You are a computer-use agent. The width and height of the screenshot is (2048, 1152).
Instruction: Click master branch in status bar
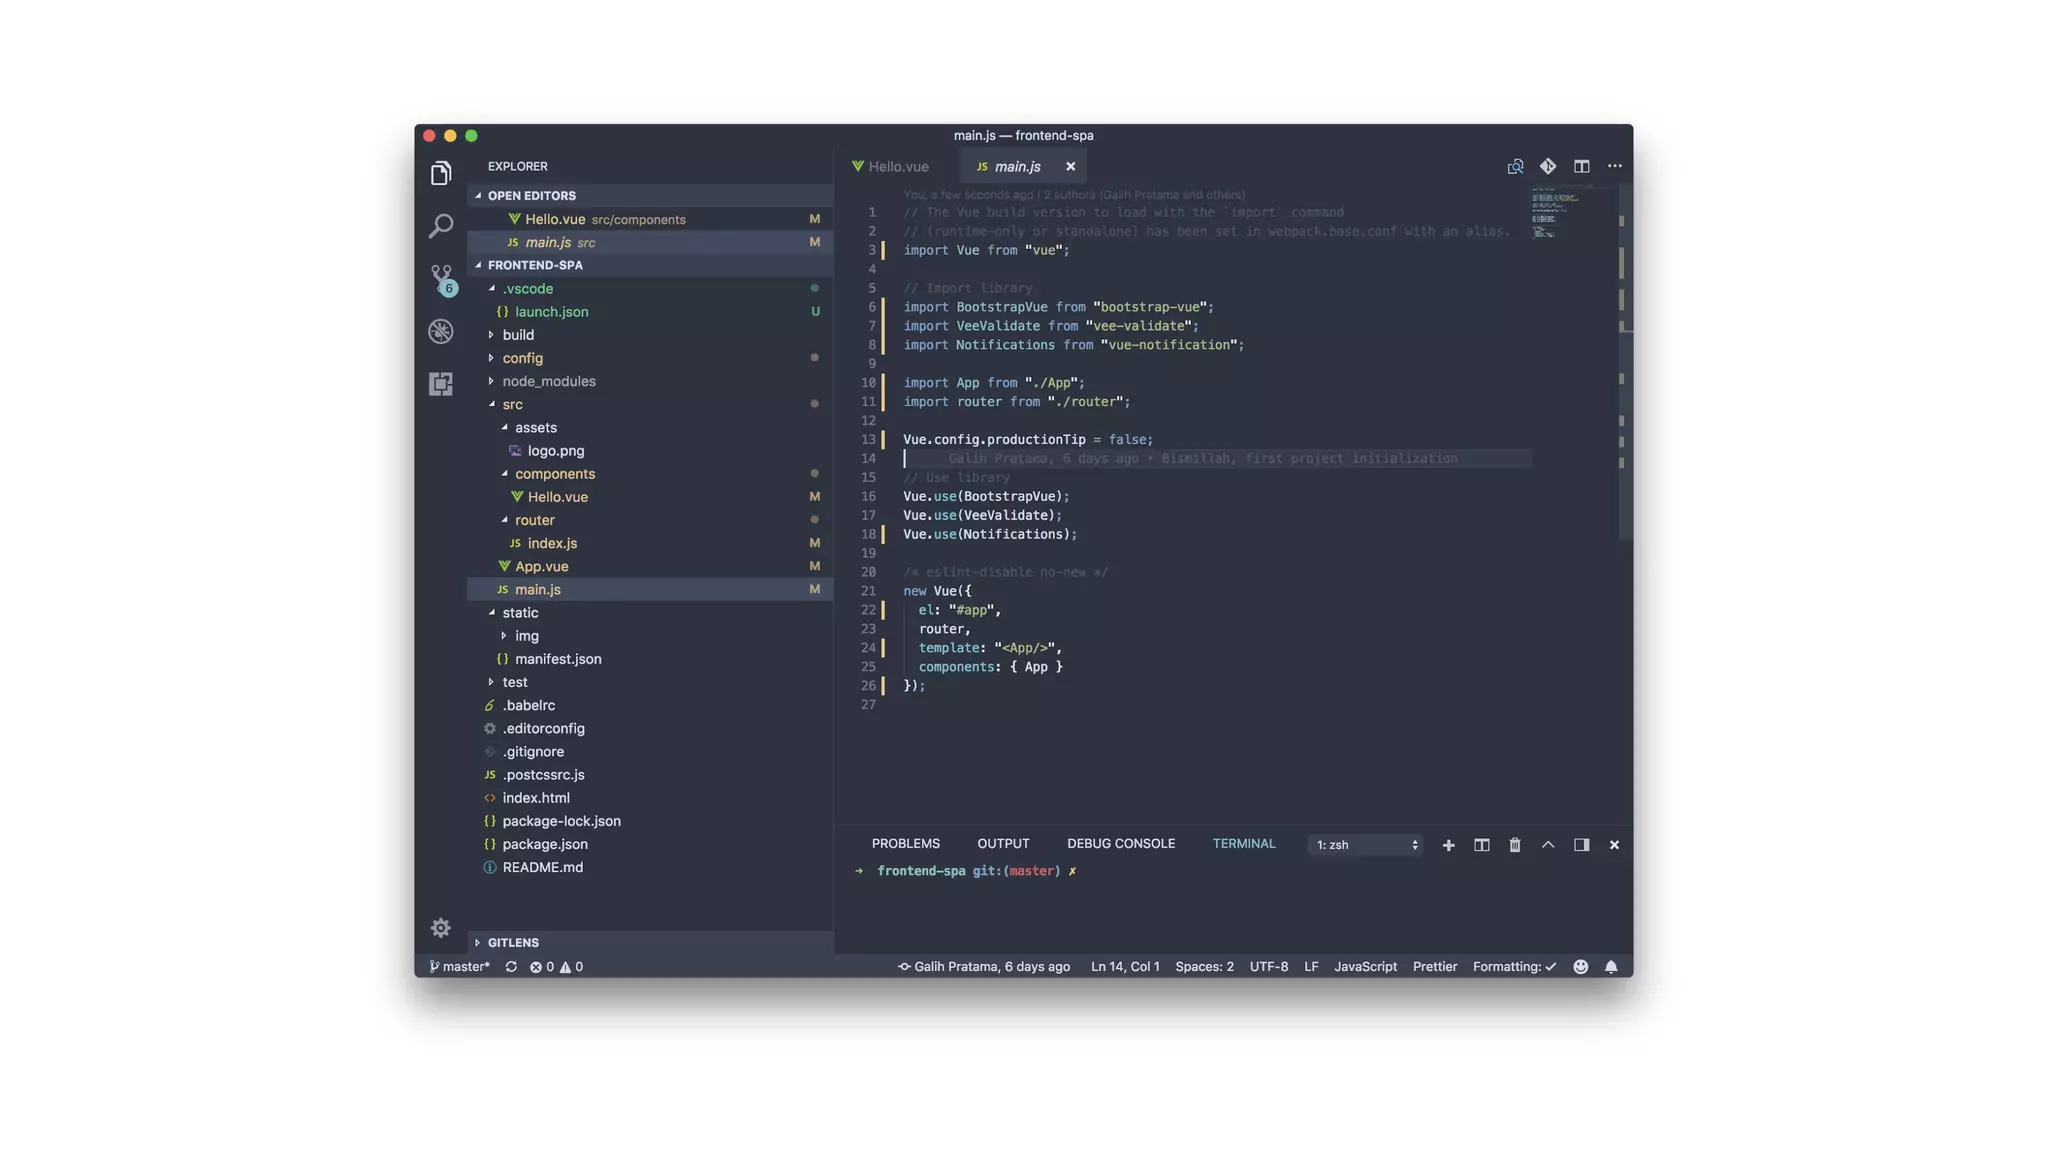461,967
